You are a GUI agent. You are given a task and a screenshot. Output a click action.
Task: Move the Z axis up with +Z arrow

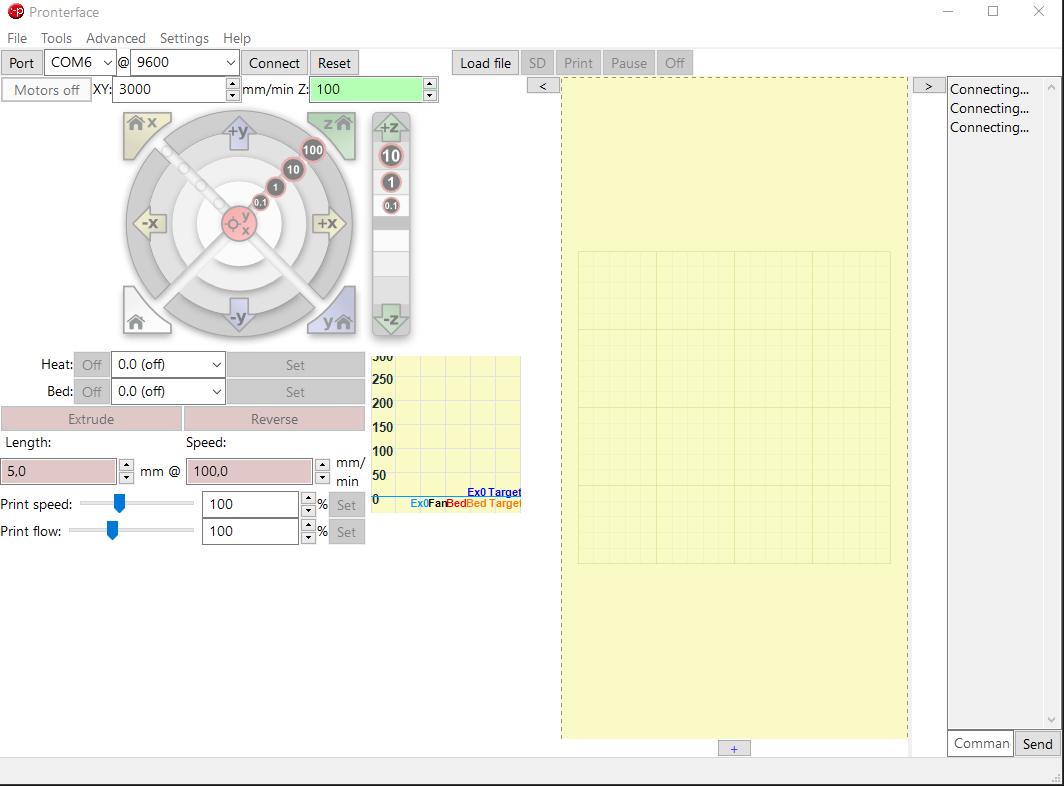391,128
